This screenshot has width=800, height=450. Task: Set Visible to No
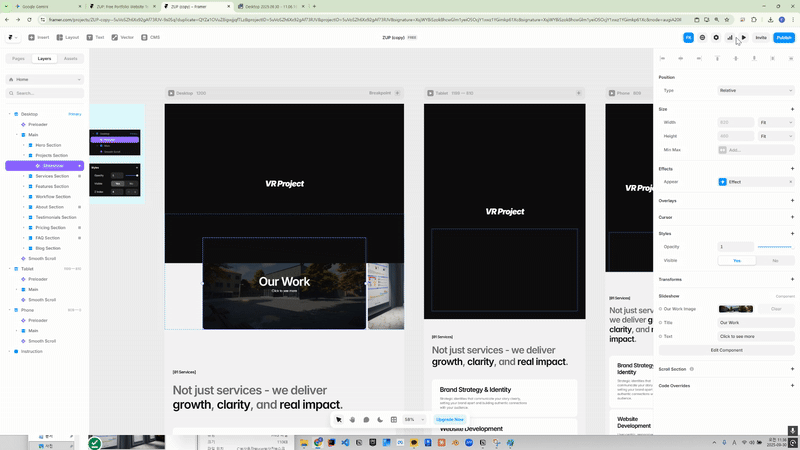[775, 260]
